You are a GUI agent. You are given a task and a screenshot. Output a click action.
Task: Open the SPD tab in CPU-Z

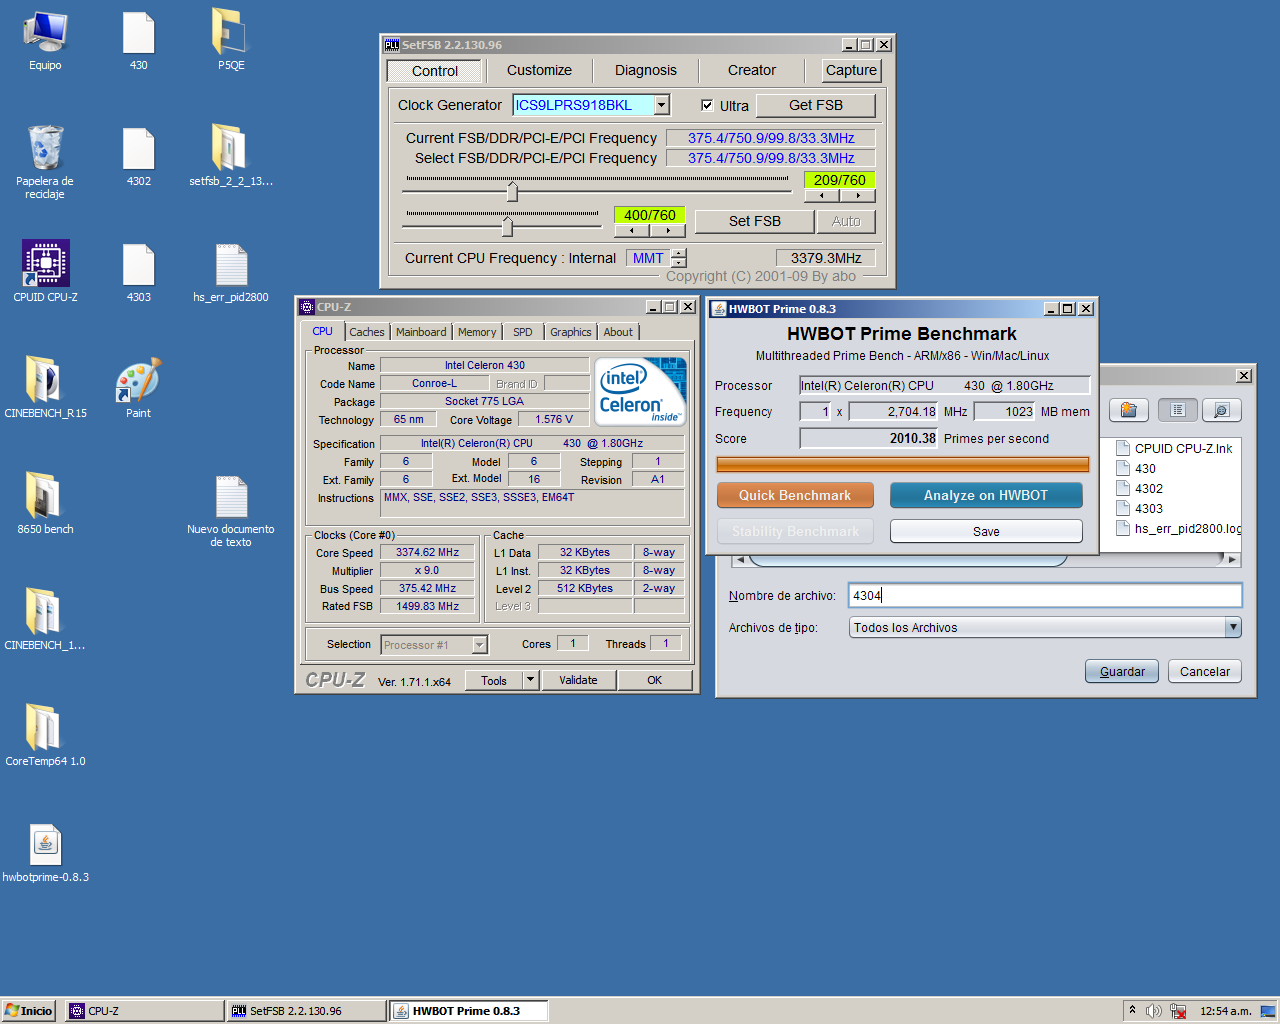523,332
